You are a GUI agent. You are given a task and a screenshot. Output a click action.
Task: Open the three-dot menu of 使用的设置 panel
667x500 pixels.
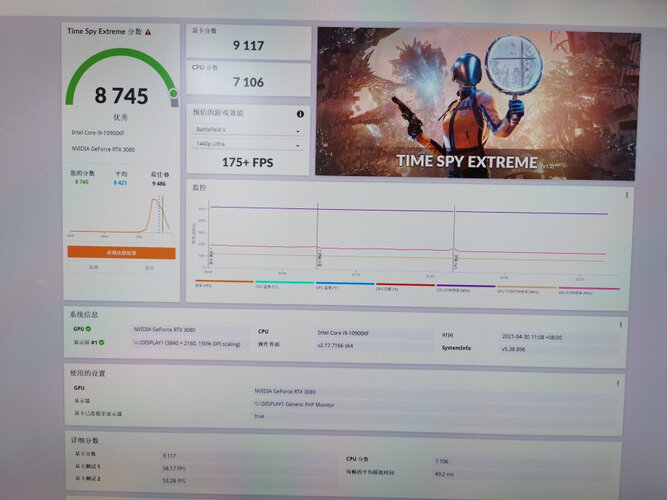click(618, 383)
